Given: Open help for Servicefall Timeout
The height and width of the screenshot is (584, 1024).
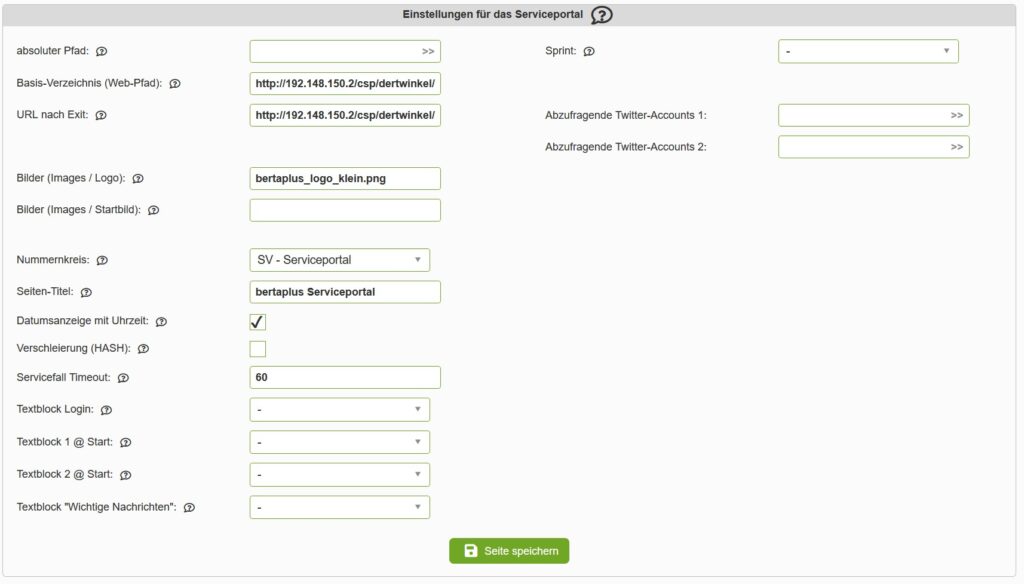Looking at the screenshot, I should pos(123,378).
